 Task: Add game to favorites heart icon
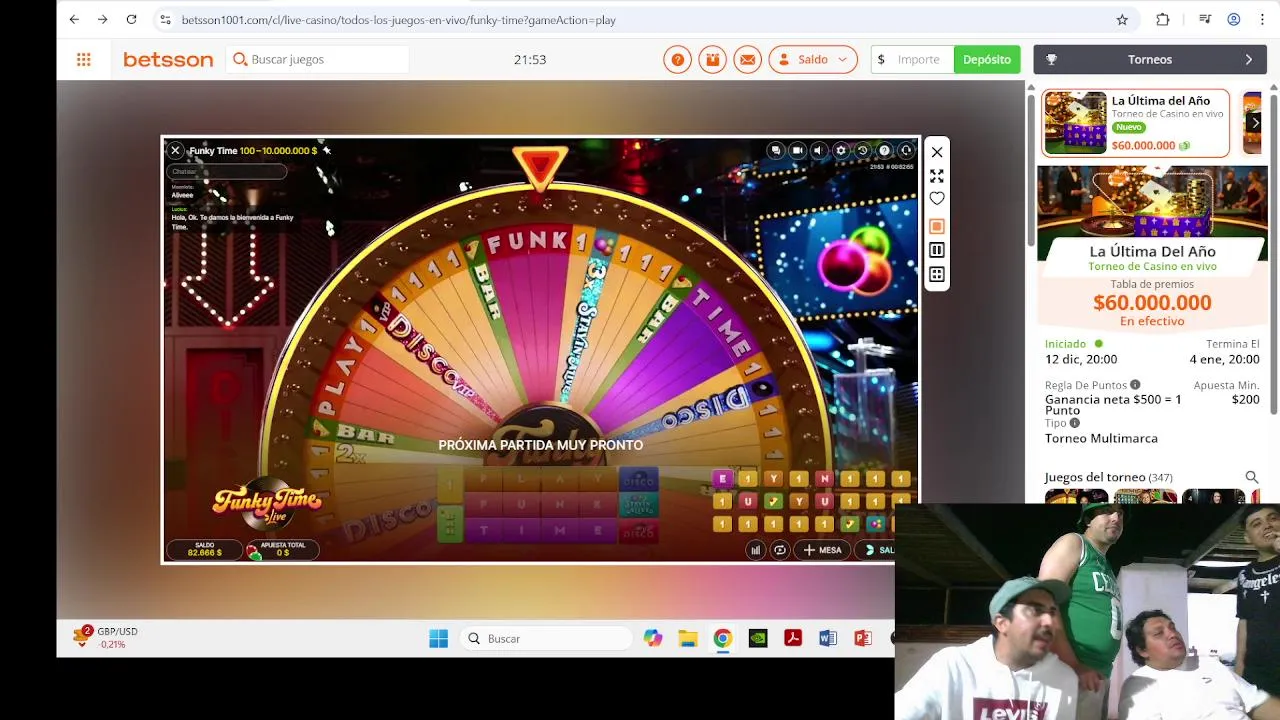pyautogui.click(x=937, y=199)
